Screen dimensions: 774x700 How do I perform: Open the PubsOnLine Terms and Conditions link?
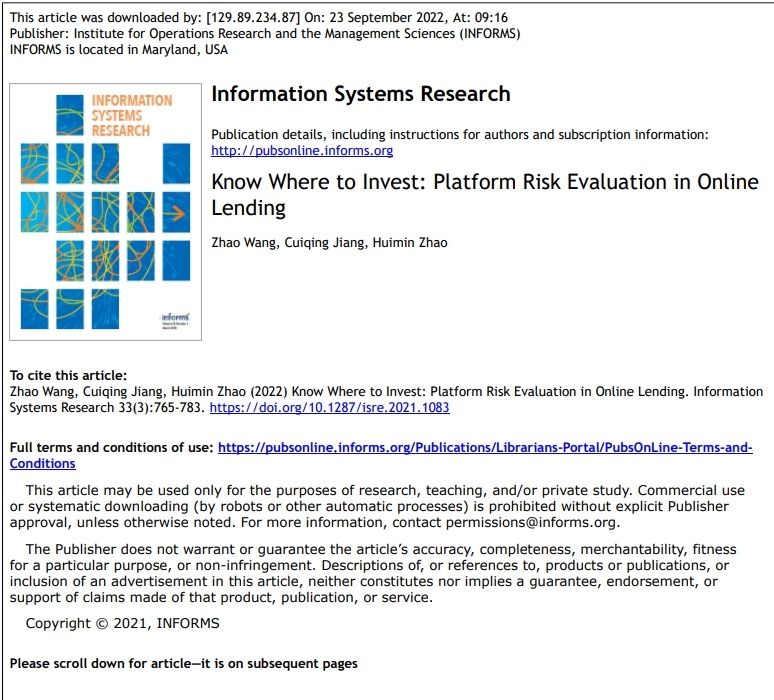[381, 455]
